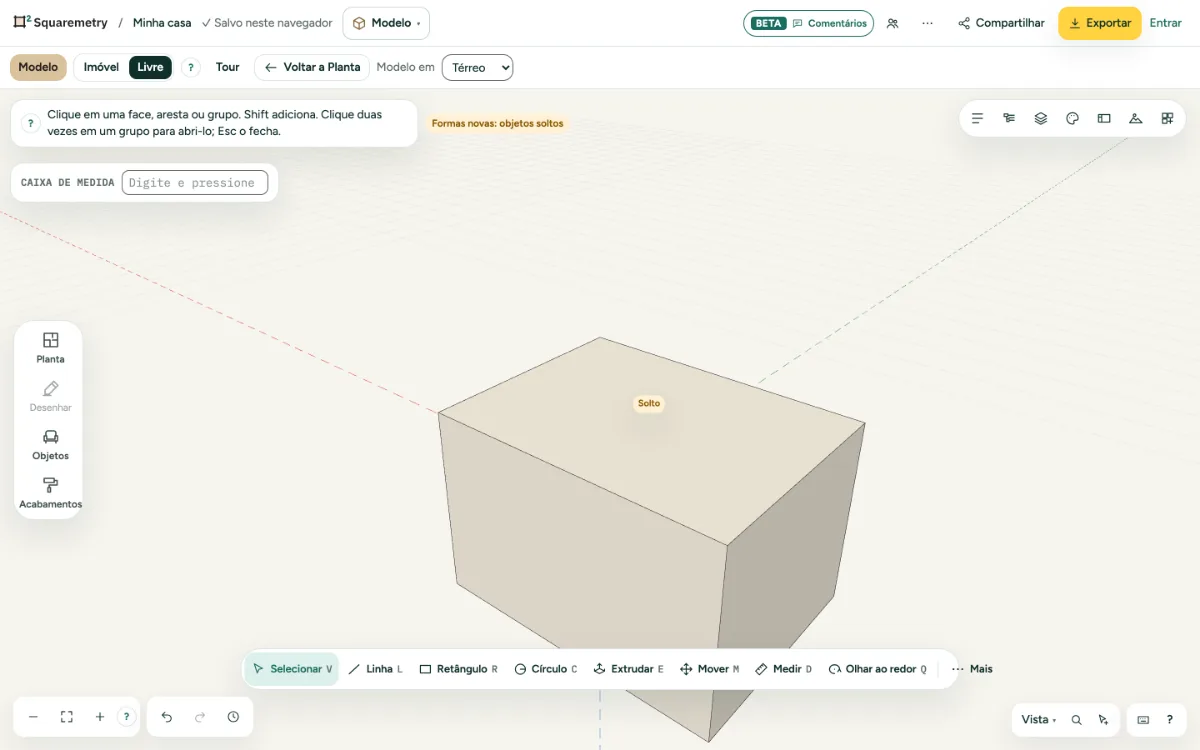Open the collaborators people icon

[893, 23]
